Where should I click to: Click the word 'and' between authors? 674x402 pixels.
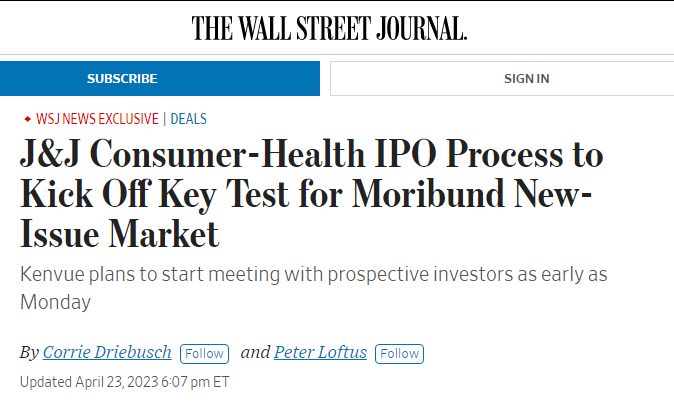[x=255, y=353]
